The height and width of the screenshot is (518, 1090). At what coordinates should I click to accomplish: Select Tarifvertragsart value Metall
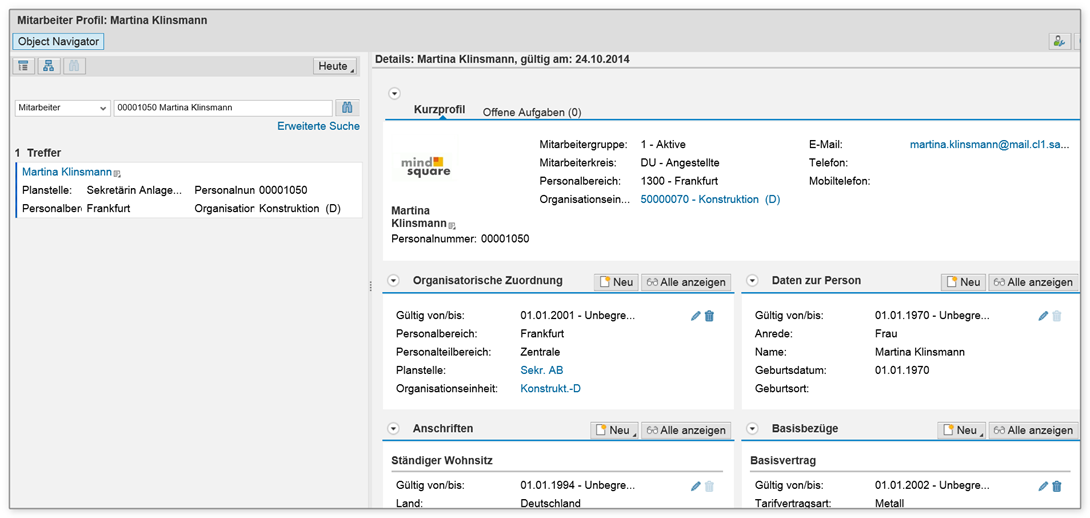(x=890, y=503)
